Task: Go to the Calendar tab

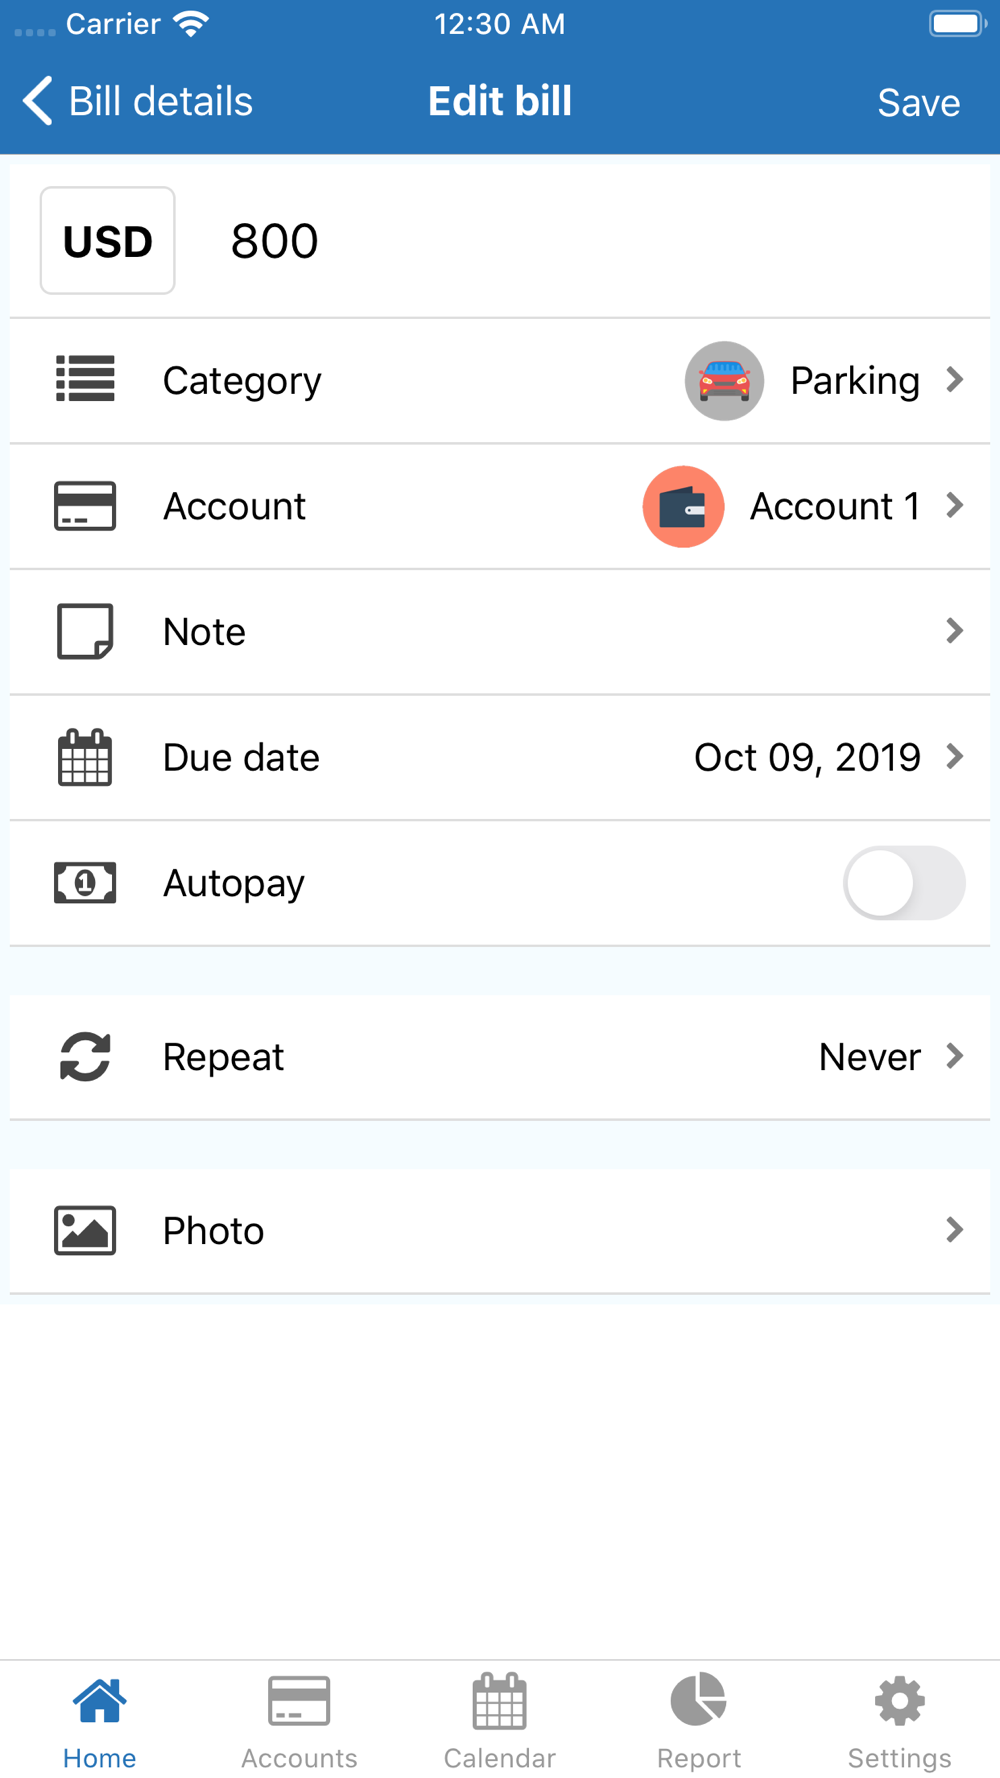Action: [499, 1722]
